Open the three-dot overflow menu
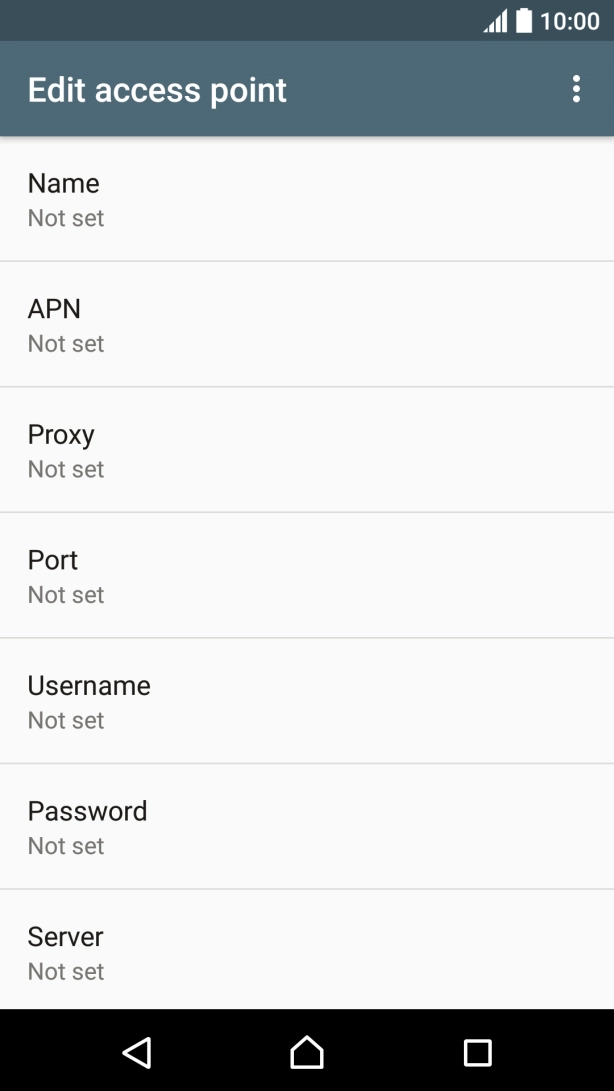This screenshot has width=614, height=1091. 576,89
